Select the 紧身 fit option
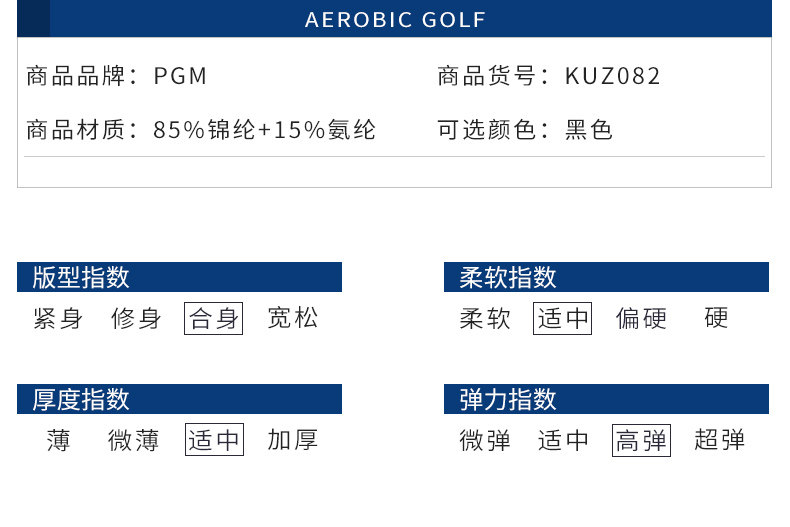 pyautogui.click(x=58, y=319)
